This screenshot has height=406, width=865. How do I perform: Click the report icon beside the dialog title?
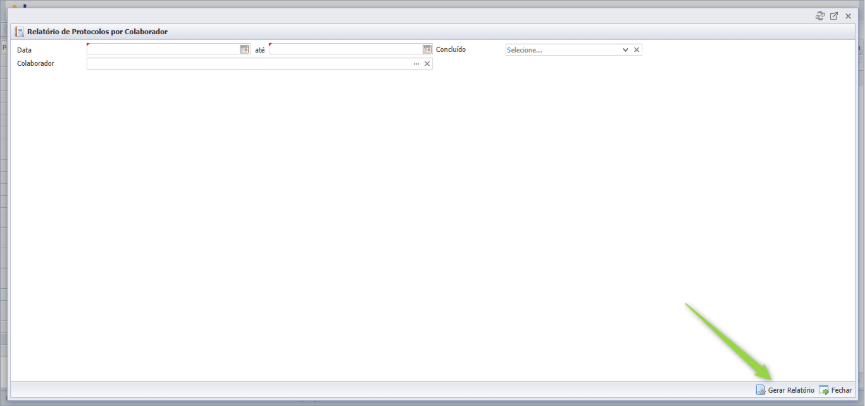point(20,31)
